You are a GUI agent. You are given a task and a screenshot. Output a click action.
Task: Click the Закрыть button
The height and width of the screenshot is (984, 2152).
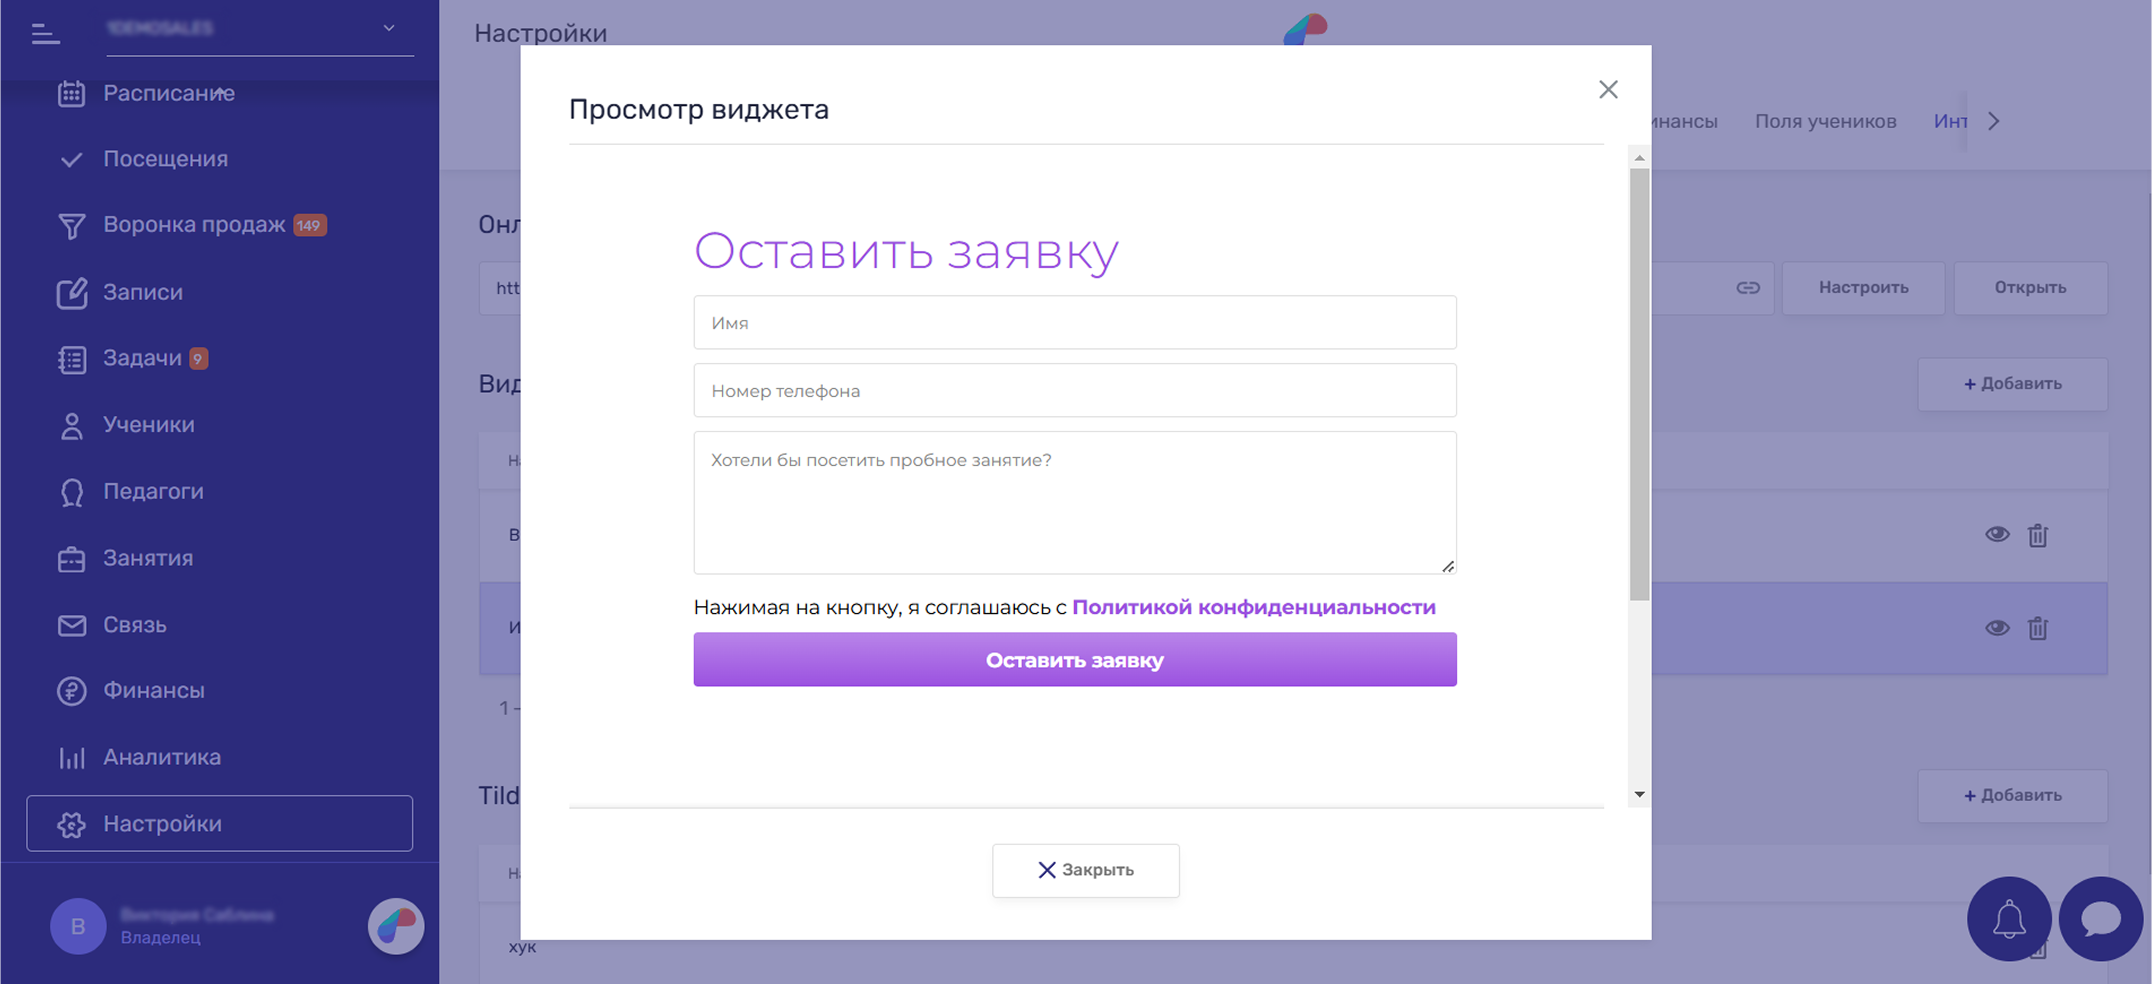point(1085,870)
